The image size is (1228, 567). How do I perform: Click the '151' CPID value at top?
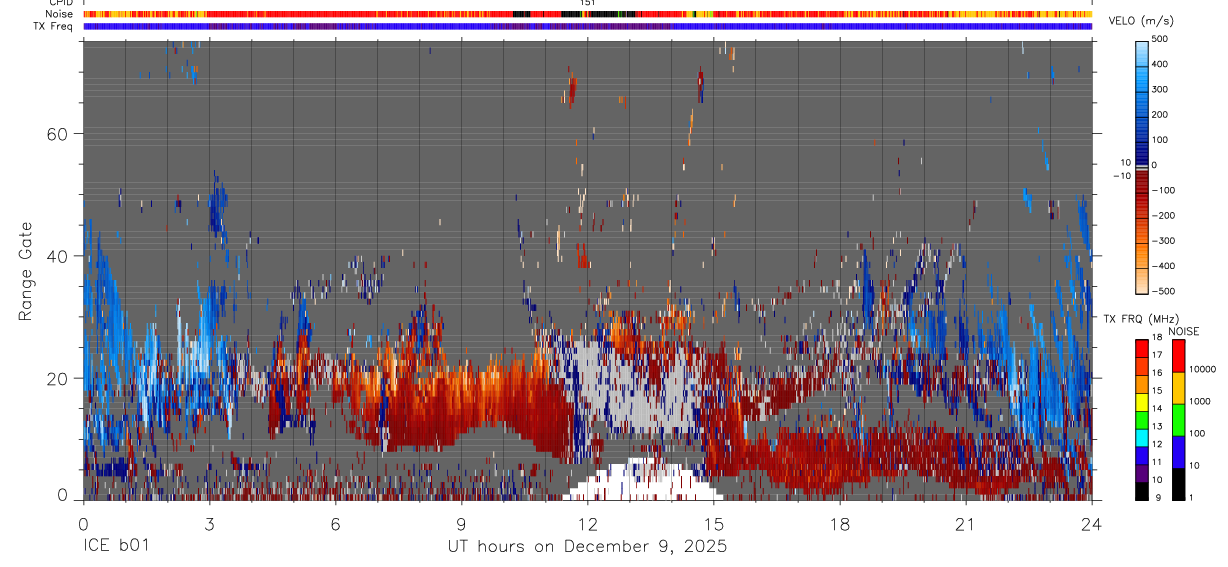tap(588, 3)
